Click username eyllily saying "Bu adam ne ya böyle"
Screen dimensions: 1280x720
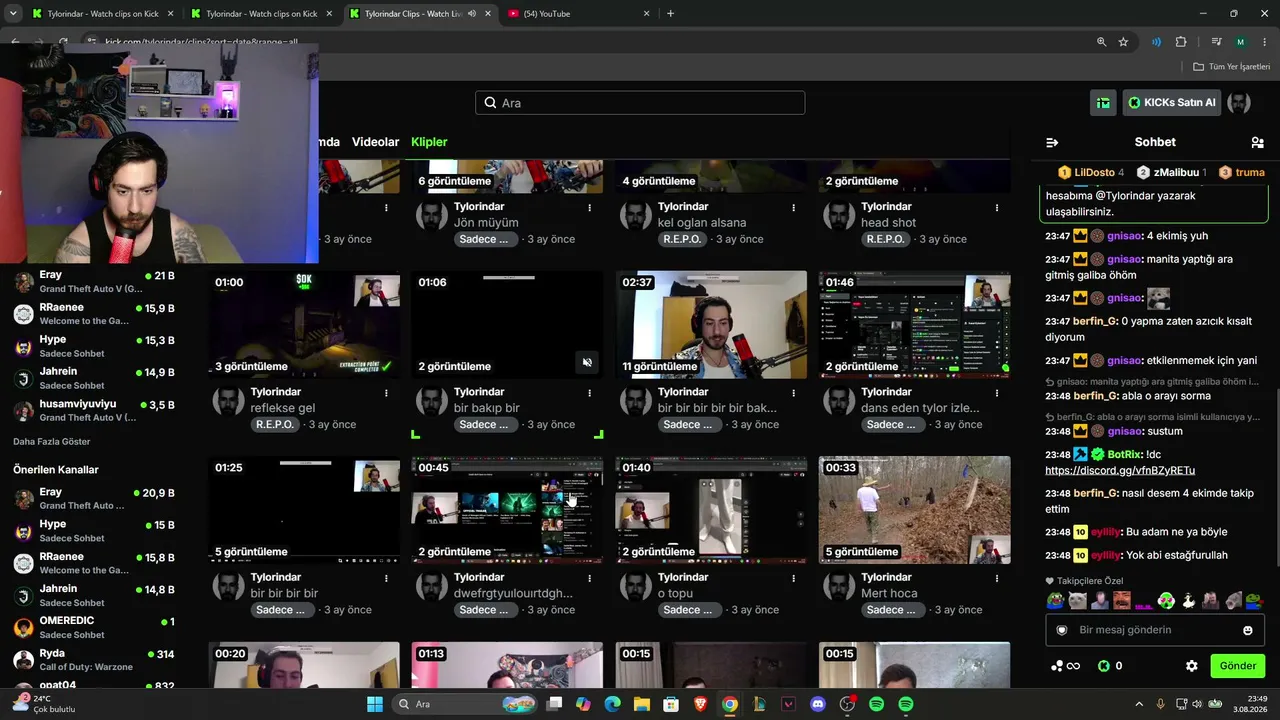[x=1106, y=532]
